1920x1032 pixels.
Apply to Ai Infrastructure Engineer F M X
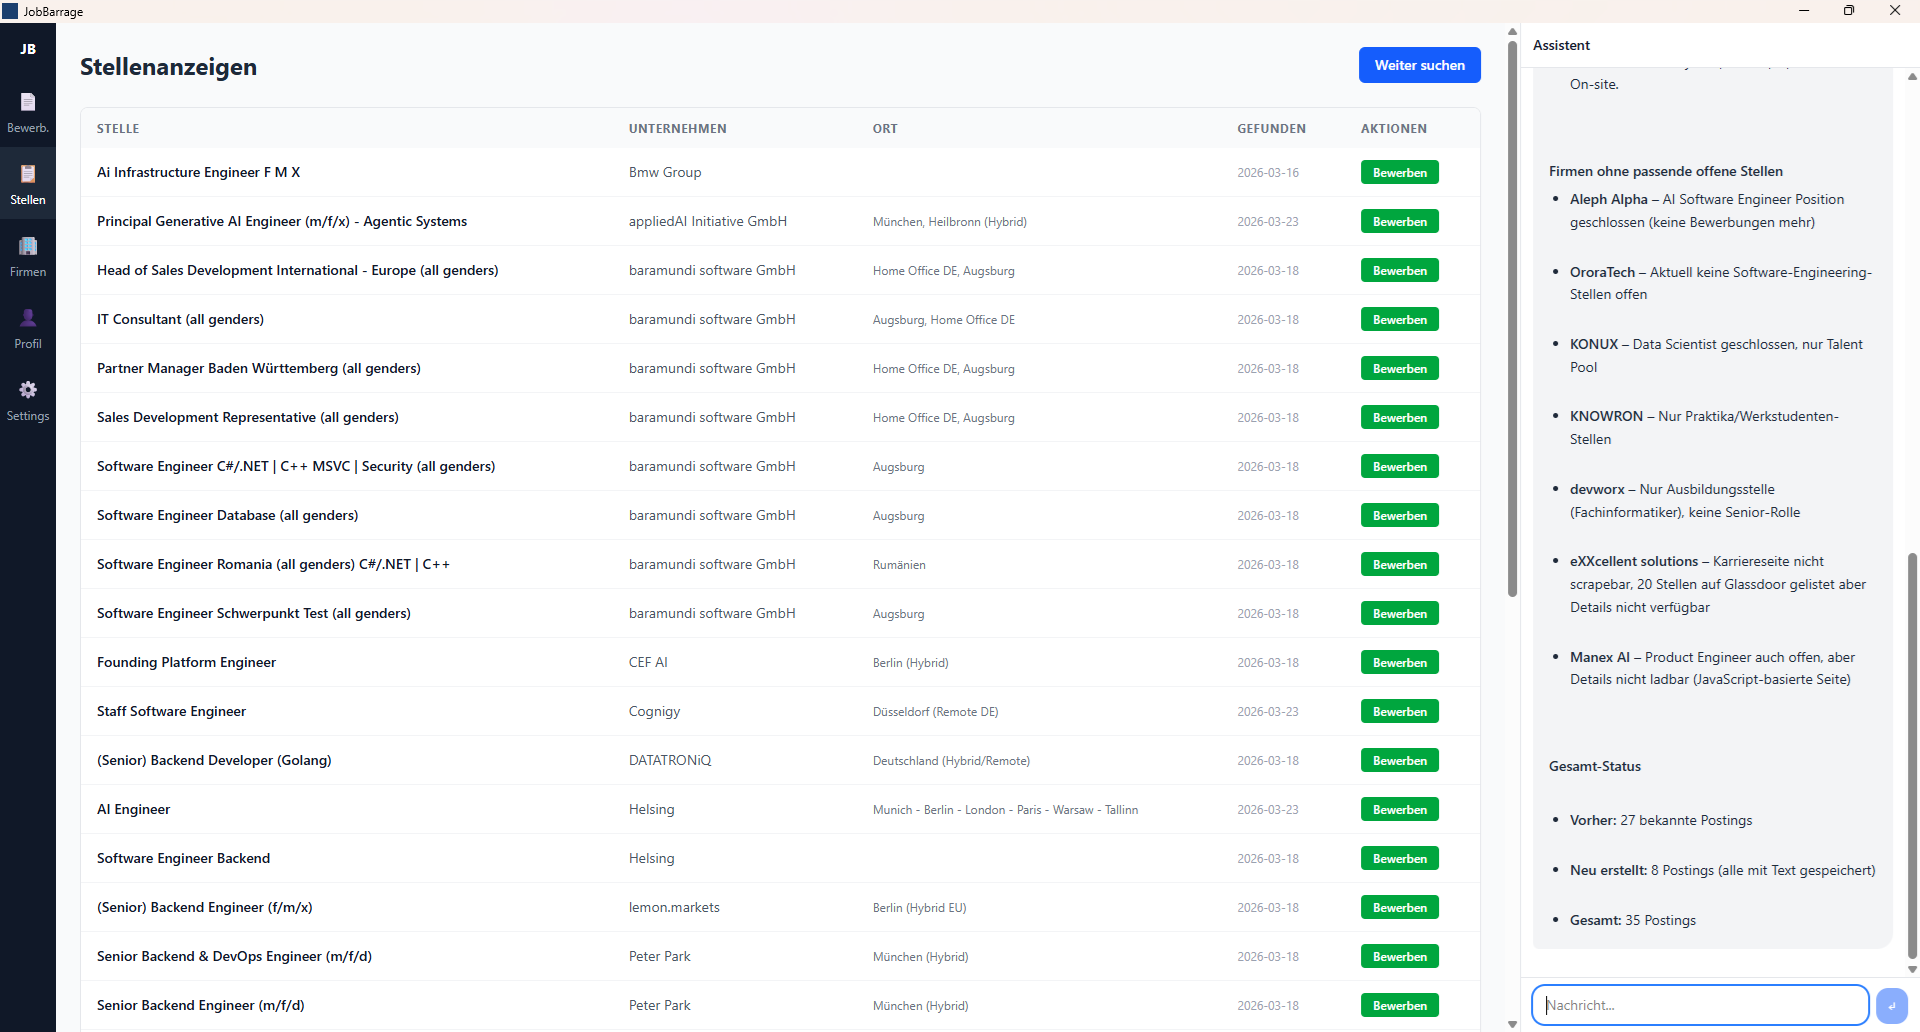coord(1399,172)
